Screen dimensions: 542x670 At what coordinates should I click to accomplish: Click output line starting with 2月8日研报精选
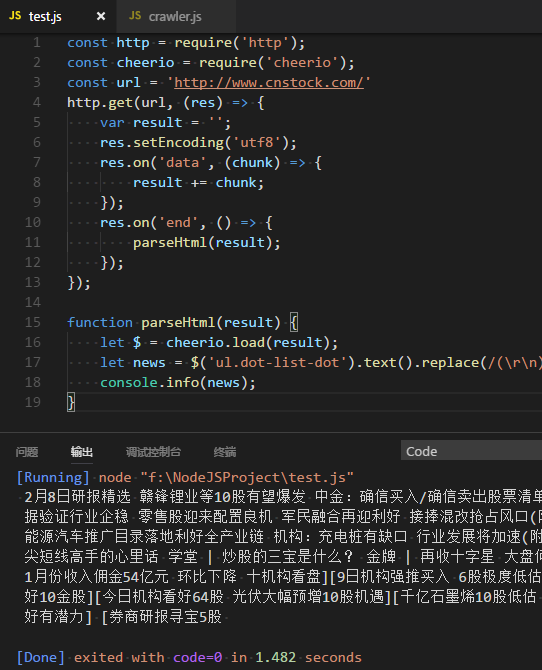283,497
